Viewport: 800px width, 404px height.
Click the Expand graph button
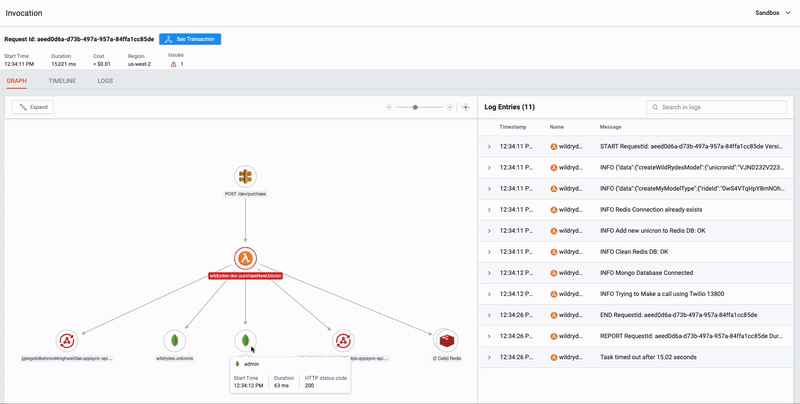(33, 107)
